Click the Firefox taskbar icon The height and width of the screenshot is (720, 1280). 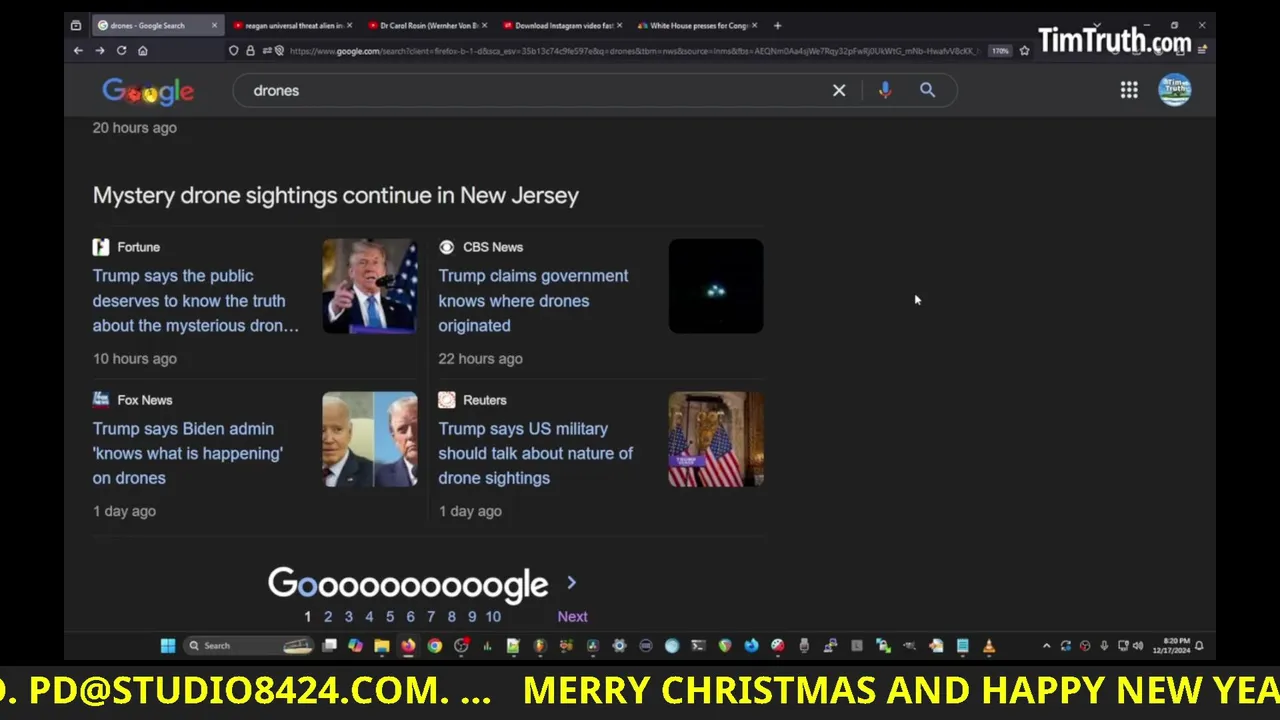408,646
